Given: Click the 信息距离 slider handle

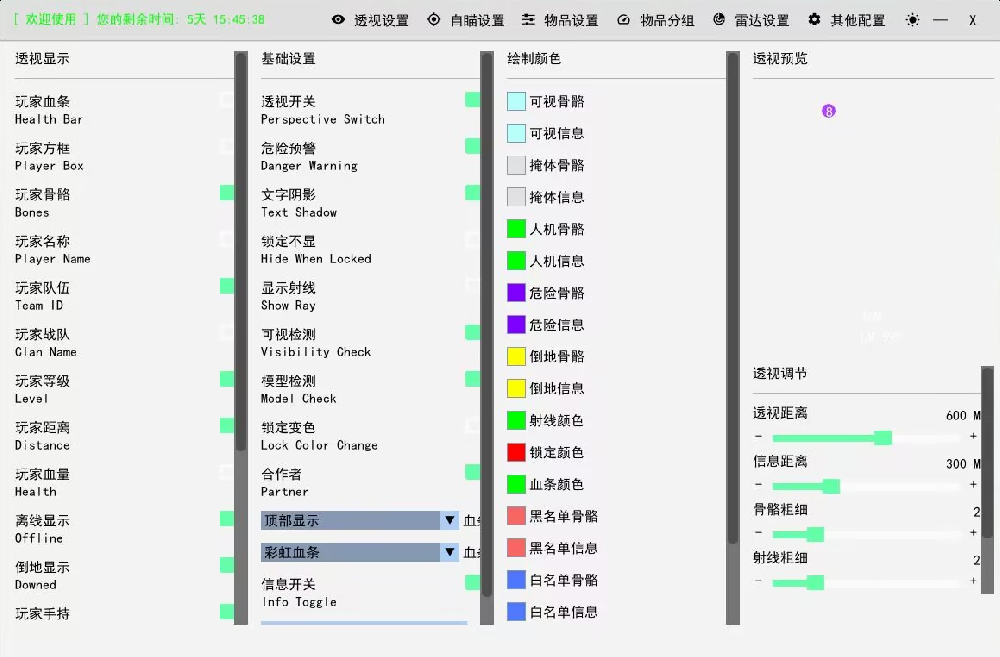Looking at the screenshot, I should [831, 486].
